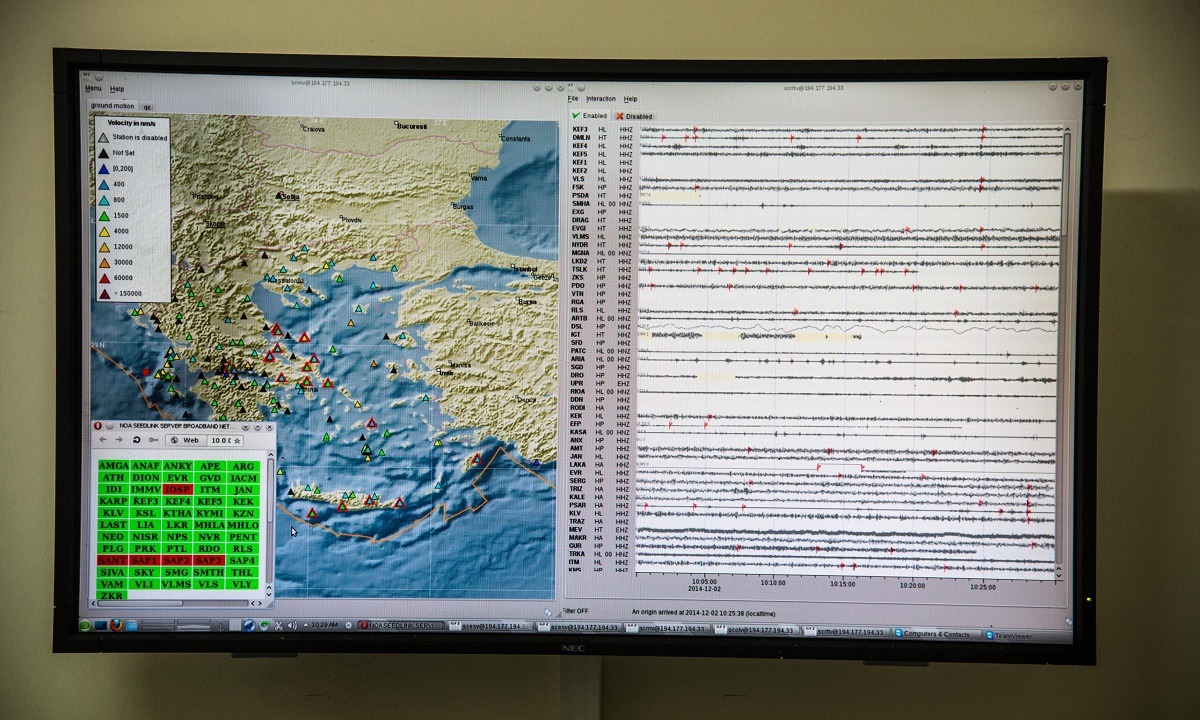Click the volume speaker icon in taskbar

pyautogui.click(x=291, y=626)
